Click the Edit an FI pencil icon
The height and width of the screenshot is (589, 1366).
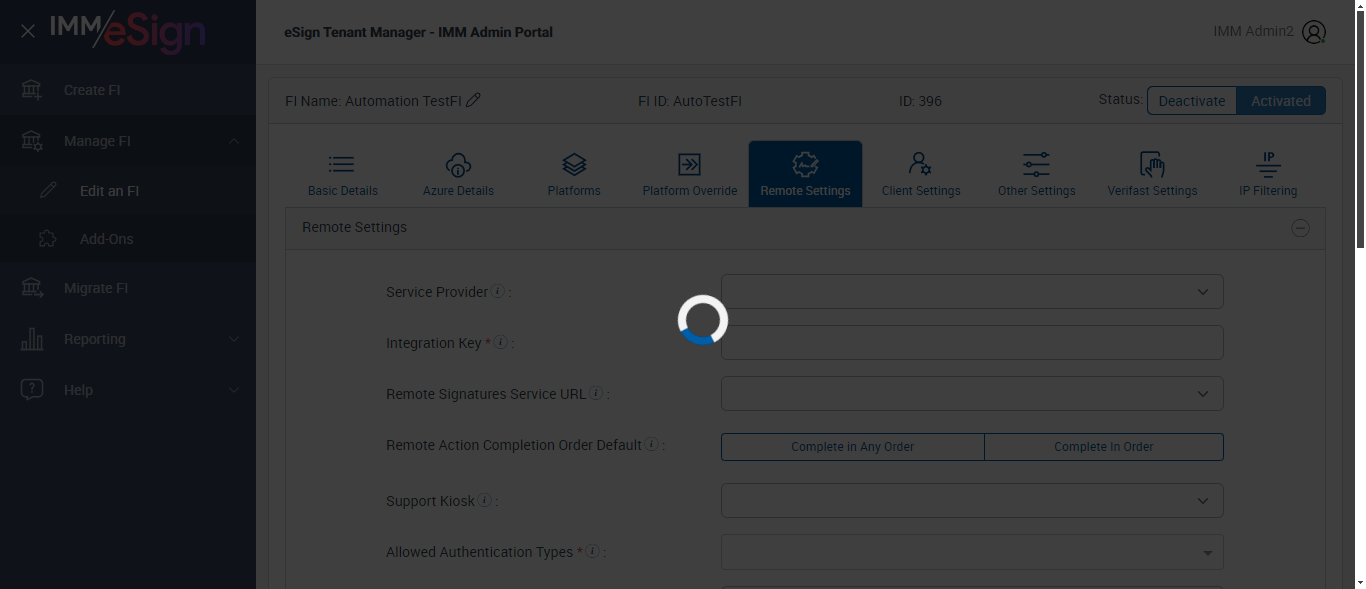[x=47, y=190]
